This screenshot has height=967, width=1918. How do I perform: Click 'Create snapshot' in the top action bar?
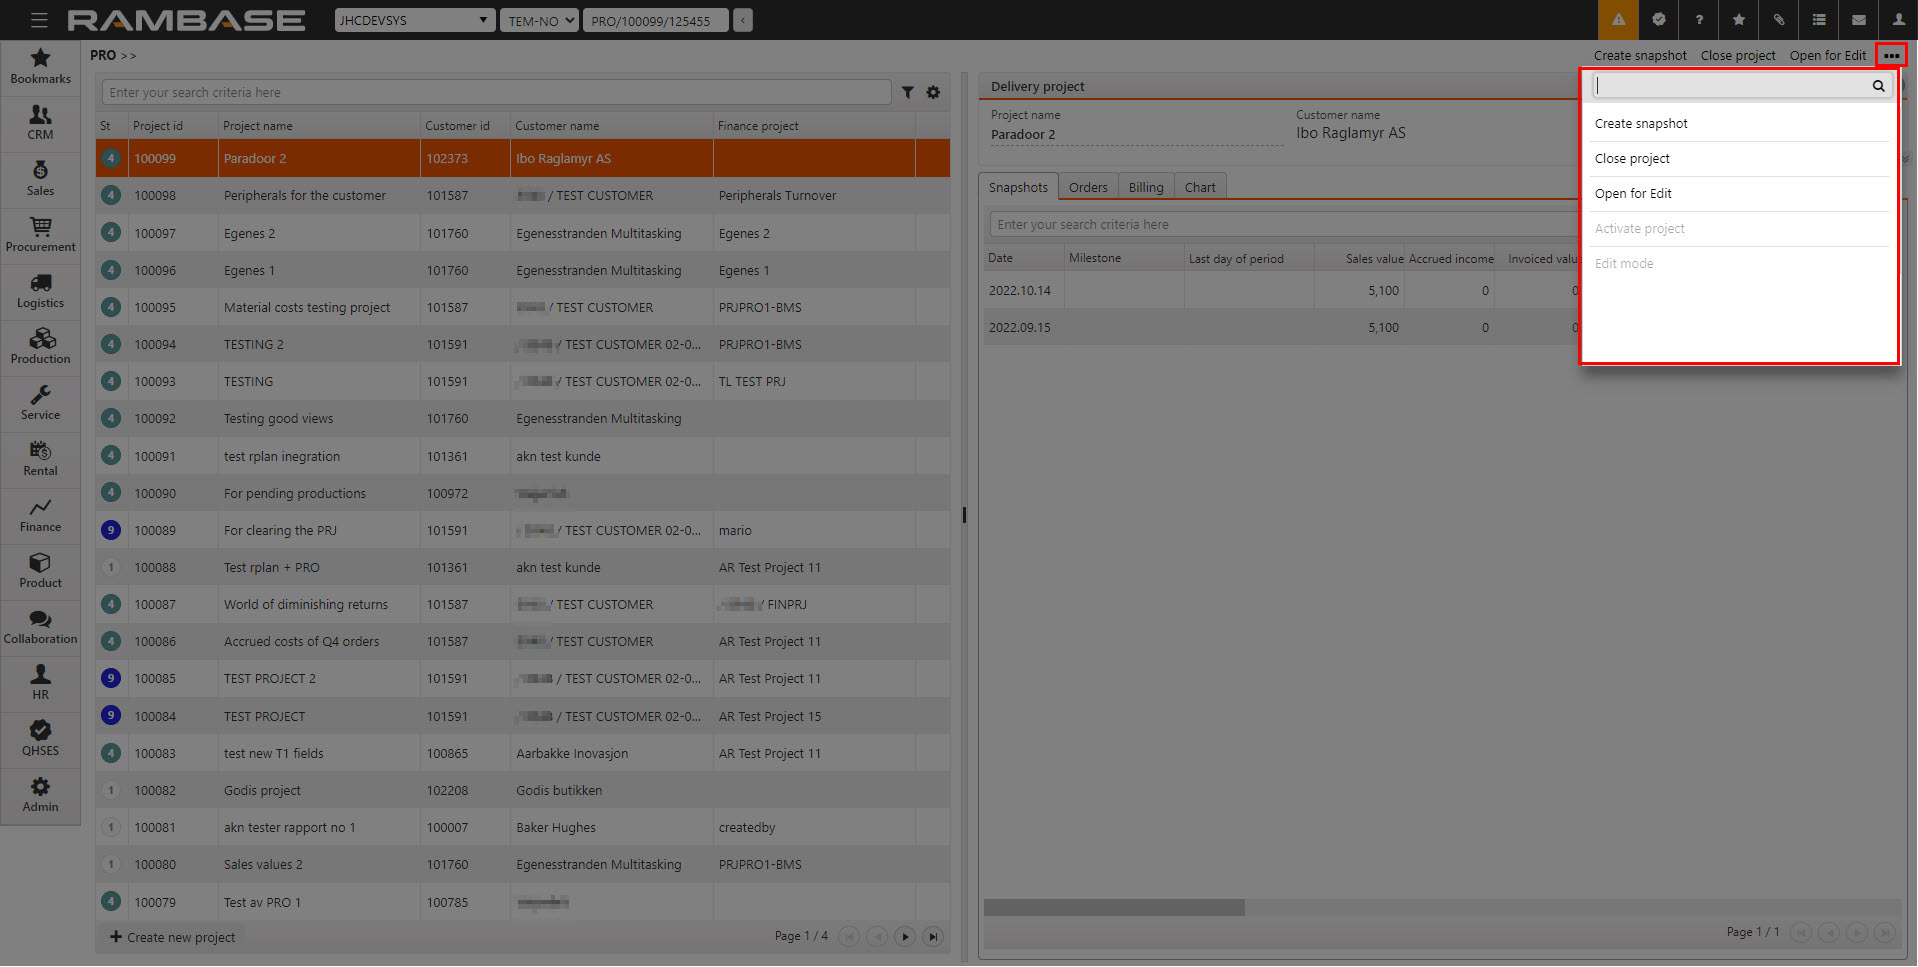(x=1639, y=56)
